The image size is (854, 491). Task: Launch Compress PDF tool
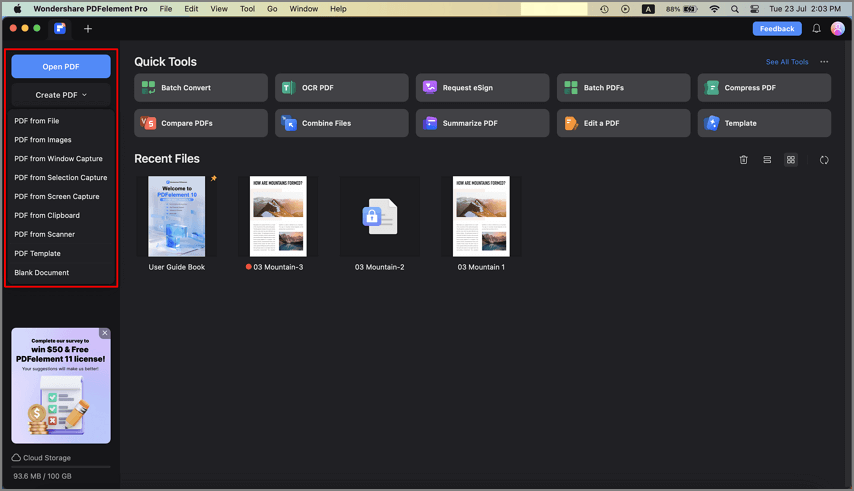(x=764, y=88)
